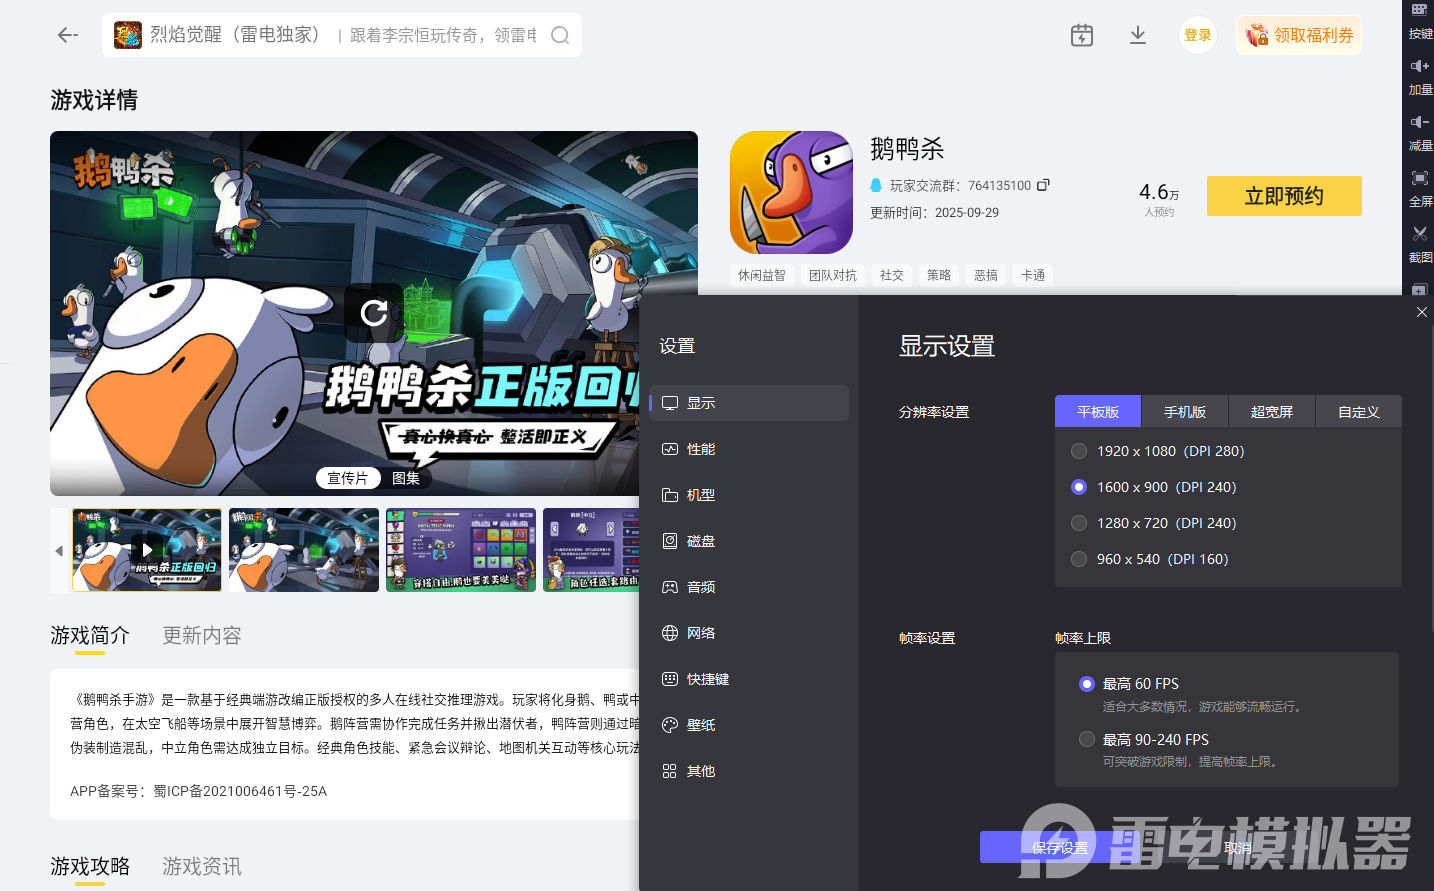Enter 全屏 fullscreen mode
This screenshot has width=1434, height=891.
(1420, 189)
